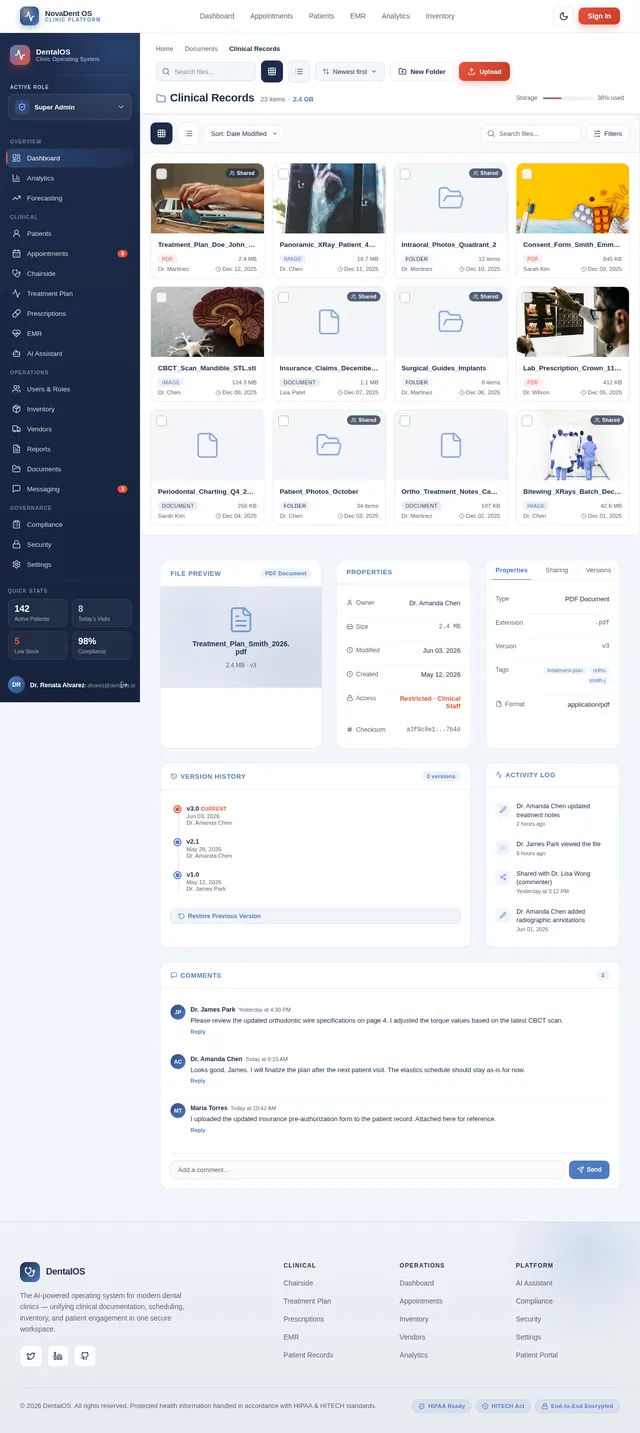
Task: Open Sort: Date Modified dropdown
Action: (244, 133)
